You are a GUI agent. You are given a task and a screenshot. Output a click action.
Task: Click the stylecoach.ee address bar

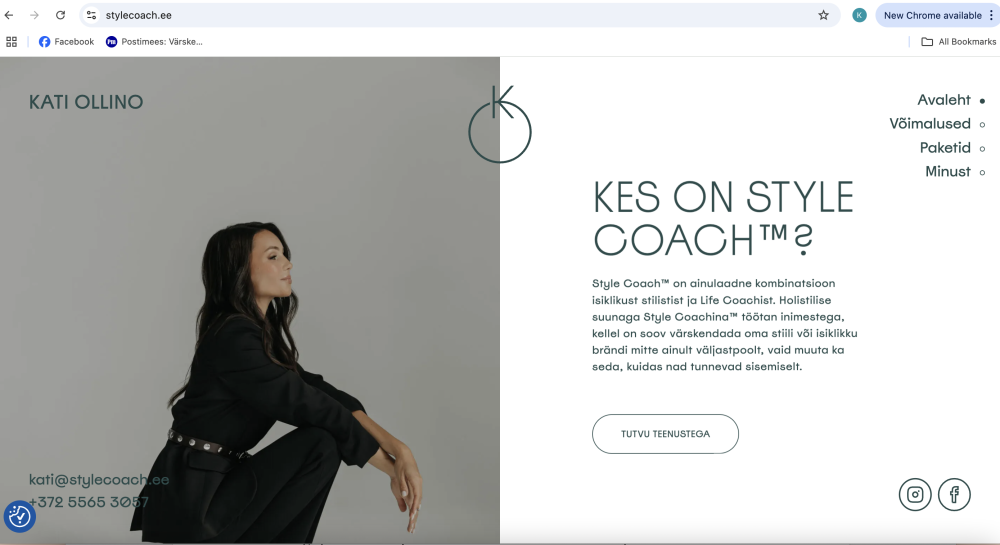[459, 15]
